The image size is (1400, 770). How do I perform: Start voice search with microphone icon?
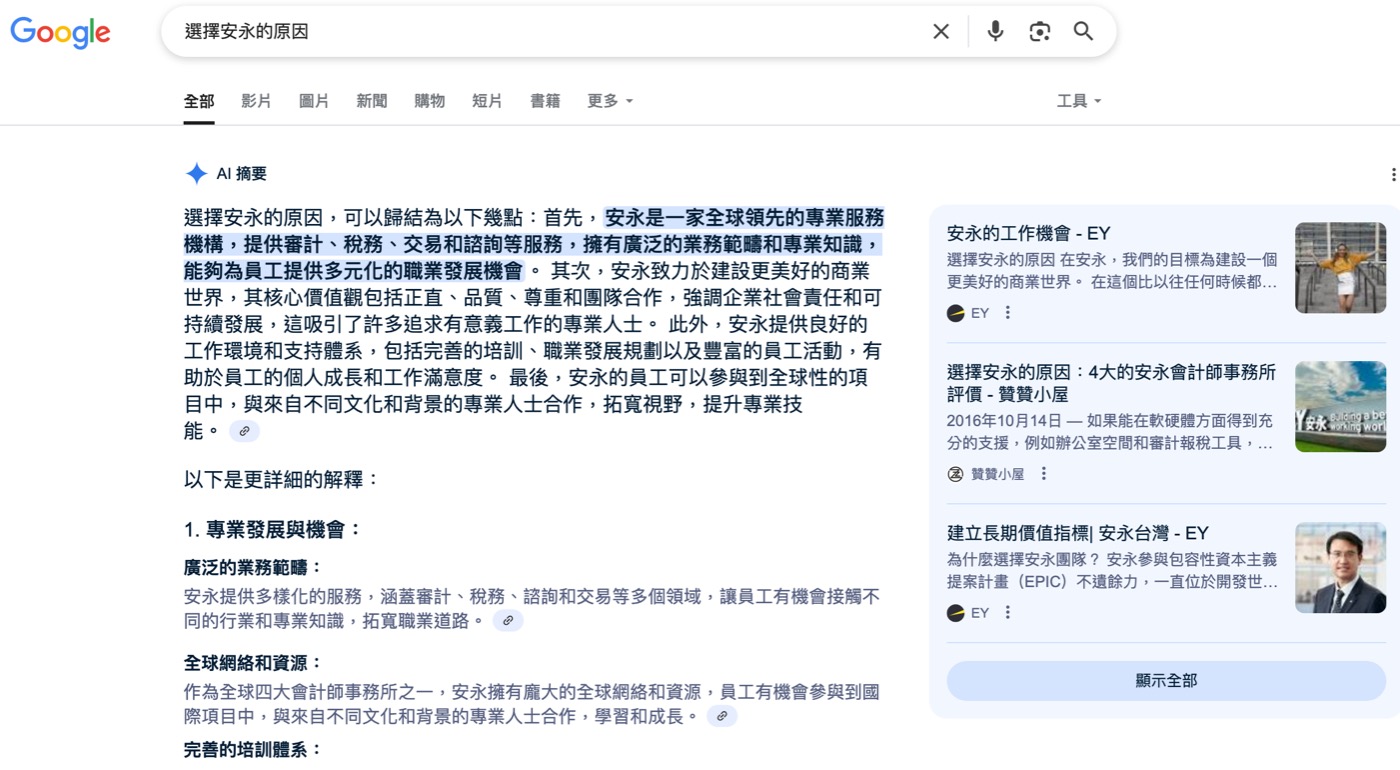click(x=995, y=31)
